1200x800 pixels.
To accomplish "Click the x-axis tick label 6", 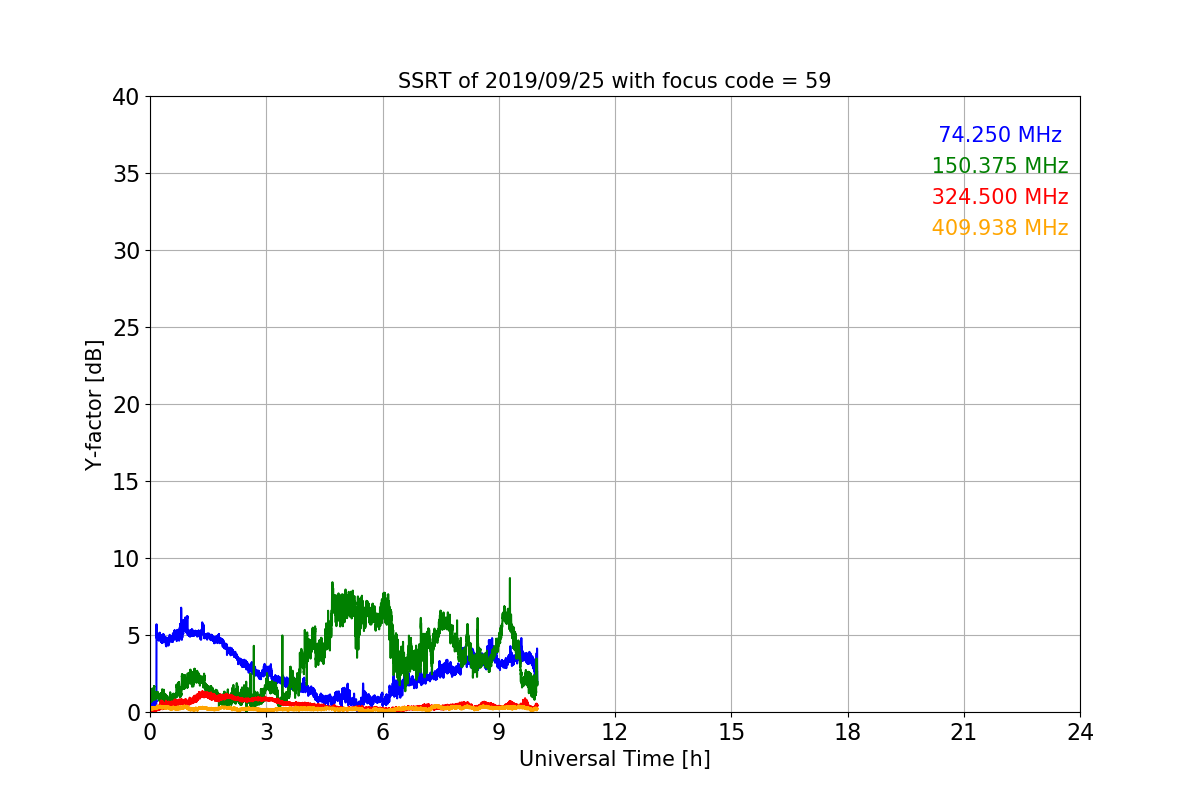I will [x=383, y=732].
